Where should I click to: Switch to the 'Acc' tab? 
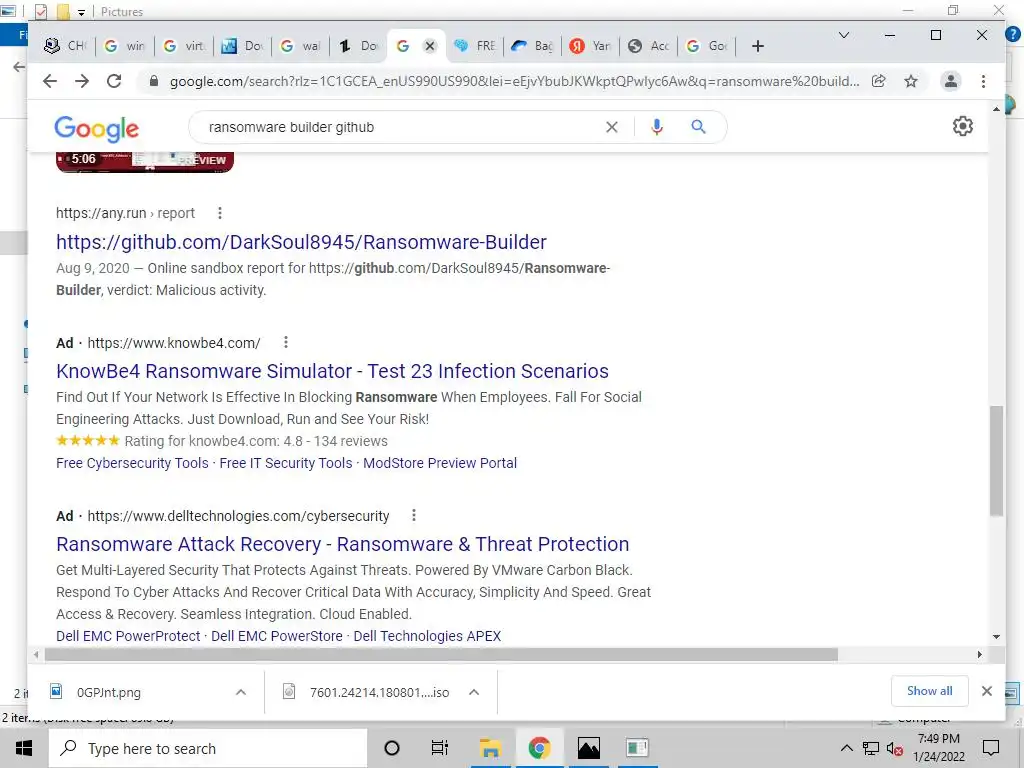648,46
